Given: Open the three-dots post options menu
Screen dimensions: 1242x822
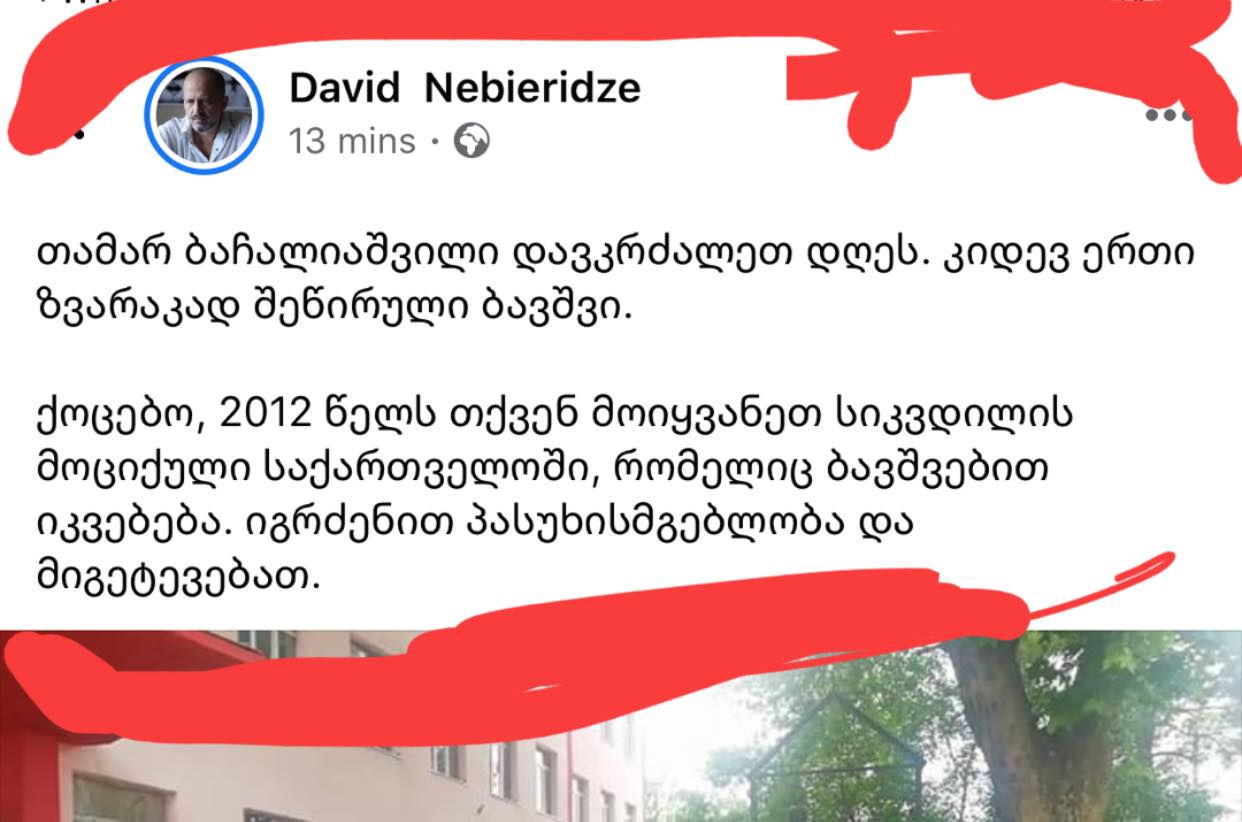Looking at the screenshot, I should (1168, 116).
